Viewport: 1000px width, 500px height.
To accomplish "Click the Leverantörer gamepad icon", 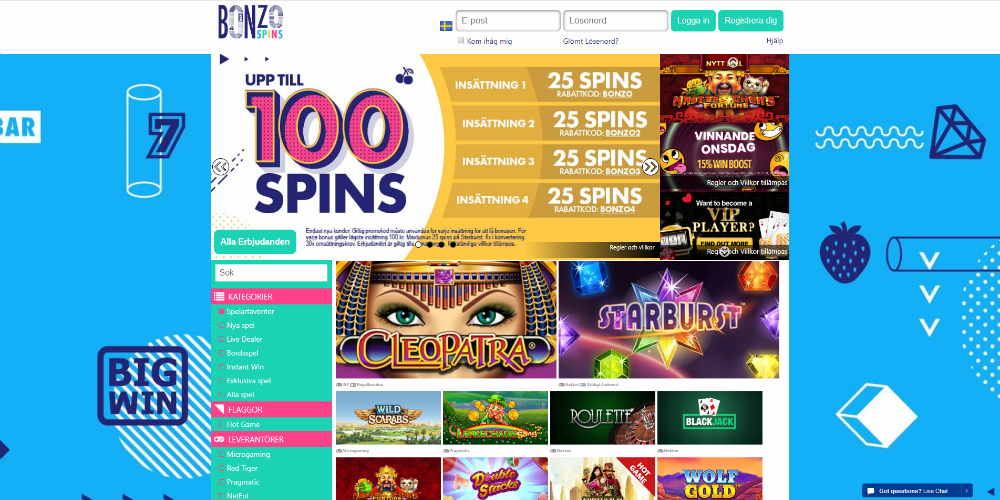I will [x=219, y=439].
